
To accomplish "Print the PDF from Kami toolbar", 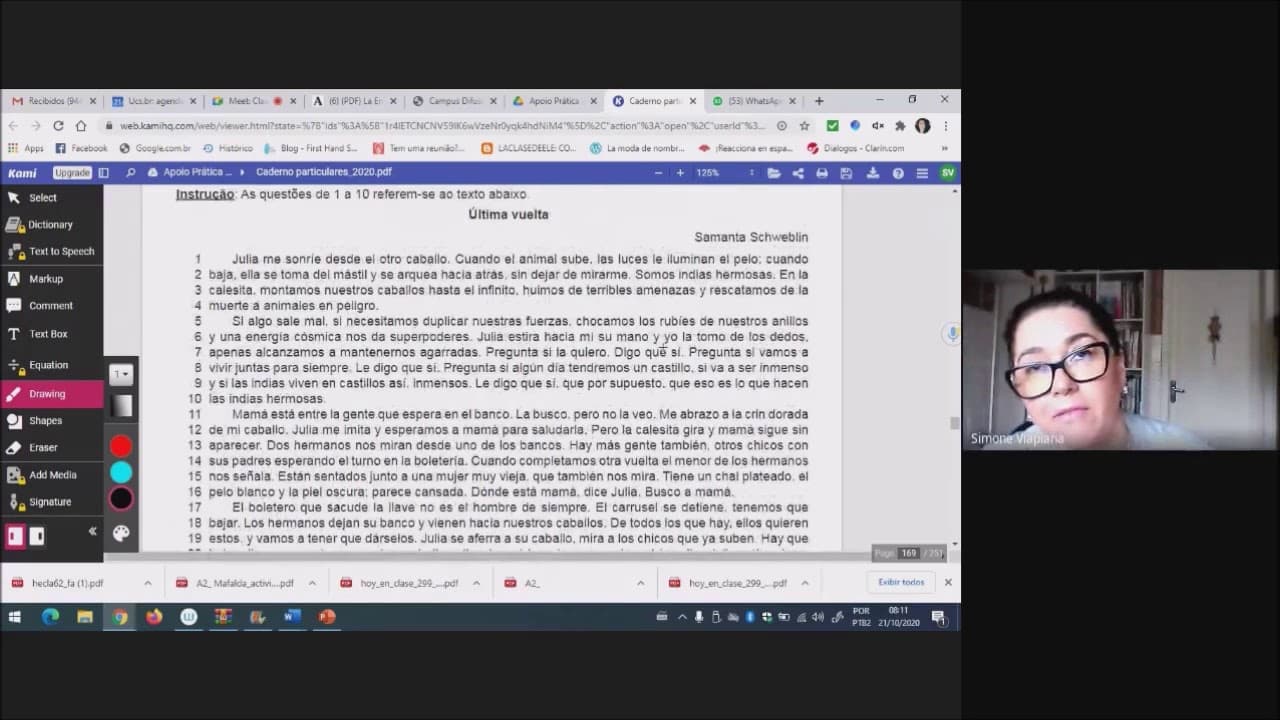I will tap(822, 173).
